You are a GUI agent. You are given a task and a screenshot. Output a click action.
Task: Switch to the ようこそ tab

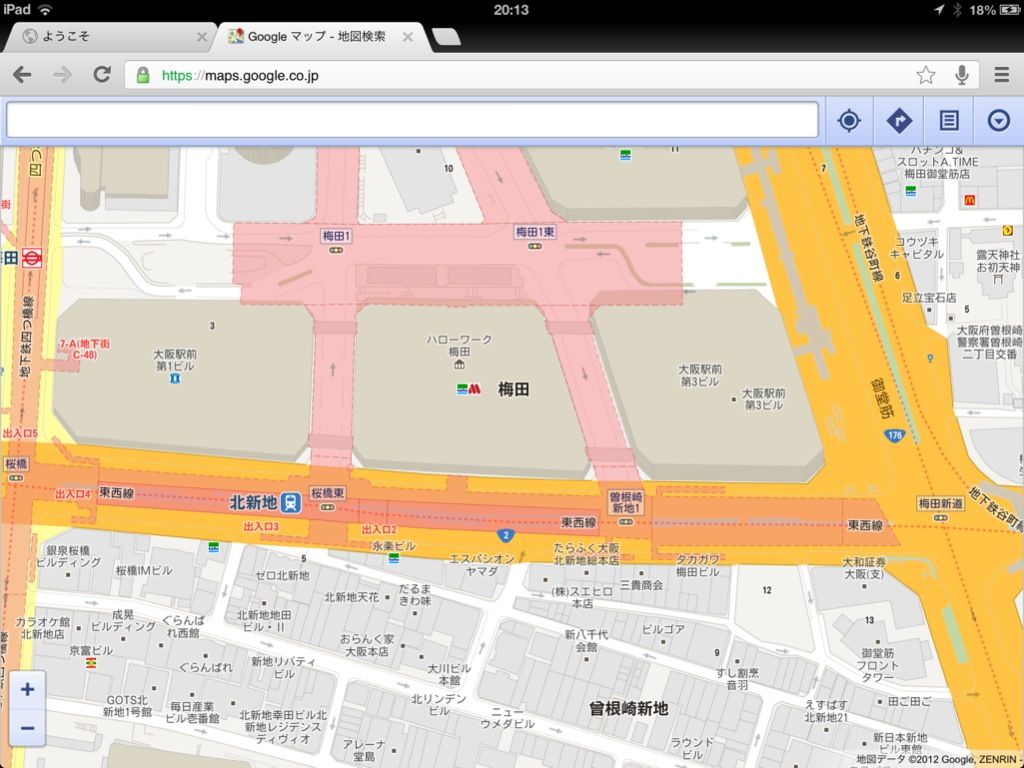tap(108, 37)
